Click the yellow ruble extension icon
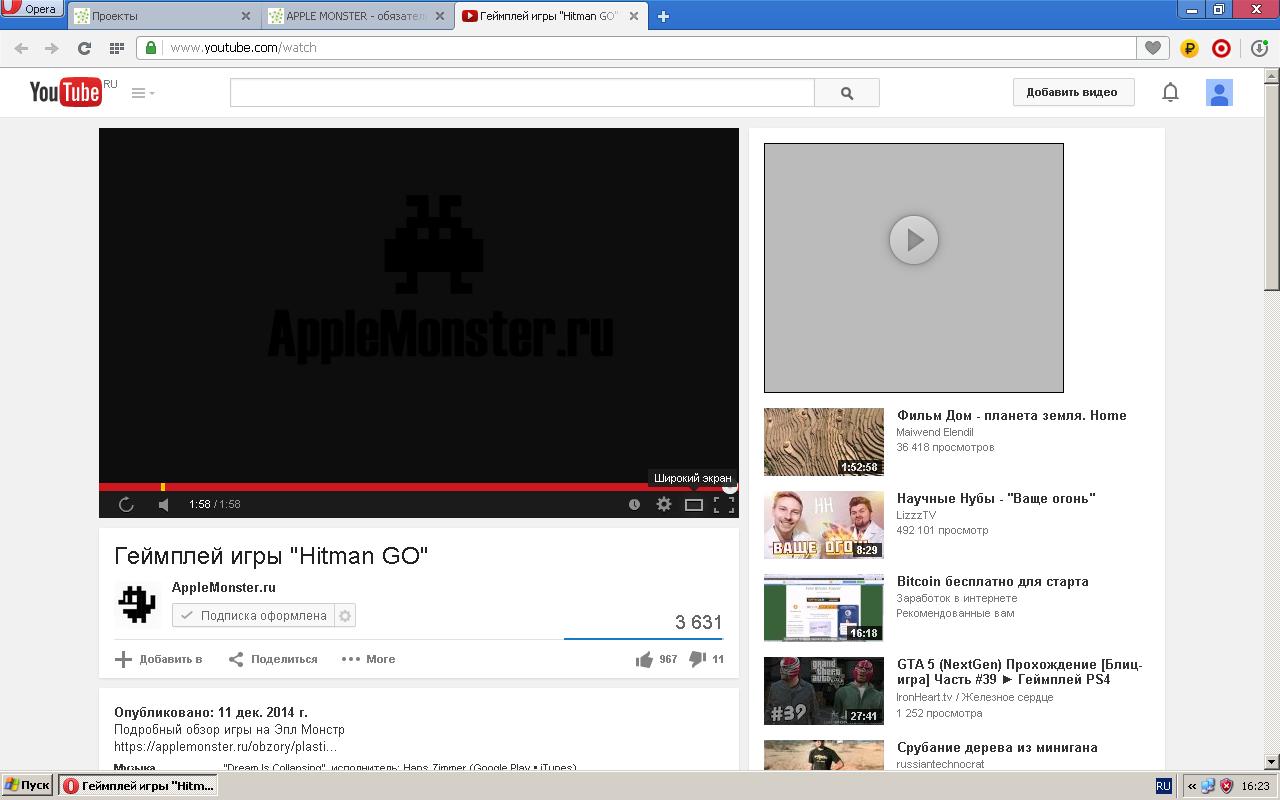Image resolution: width=1280 pixels, height=800 pixels. pyautogui.click(x=1189, y=47)
